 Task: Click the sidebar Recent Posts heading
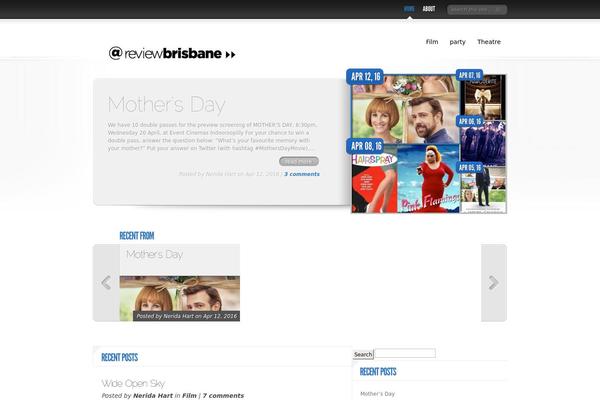coord(378,372)
